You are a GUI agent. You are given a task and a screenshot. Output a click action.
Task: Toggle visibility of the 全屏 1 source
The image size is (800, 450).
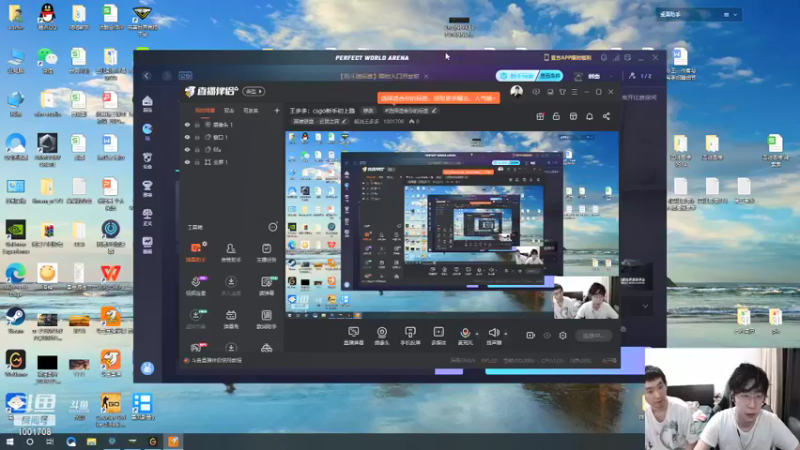point(187,162)
